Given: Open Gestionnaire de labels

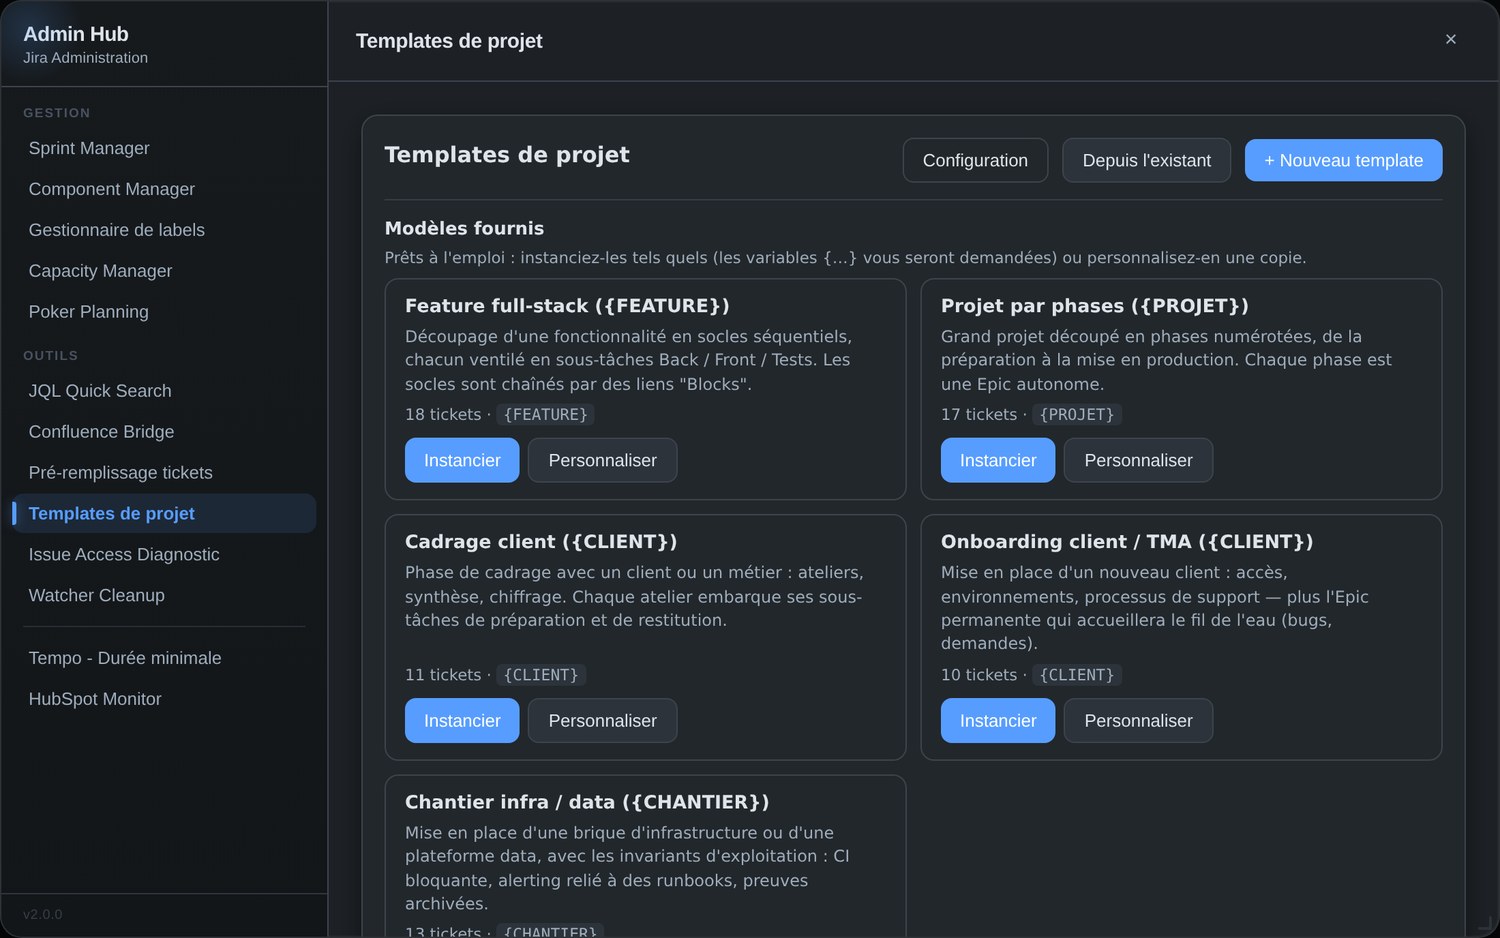Looking at the screenshot, I should (x=164, y=230).
